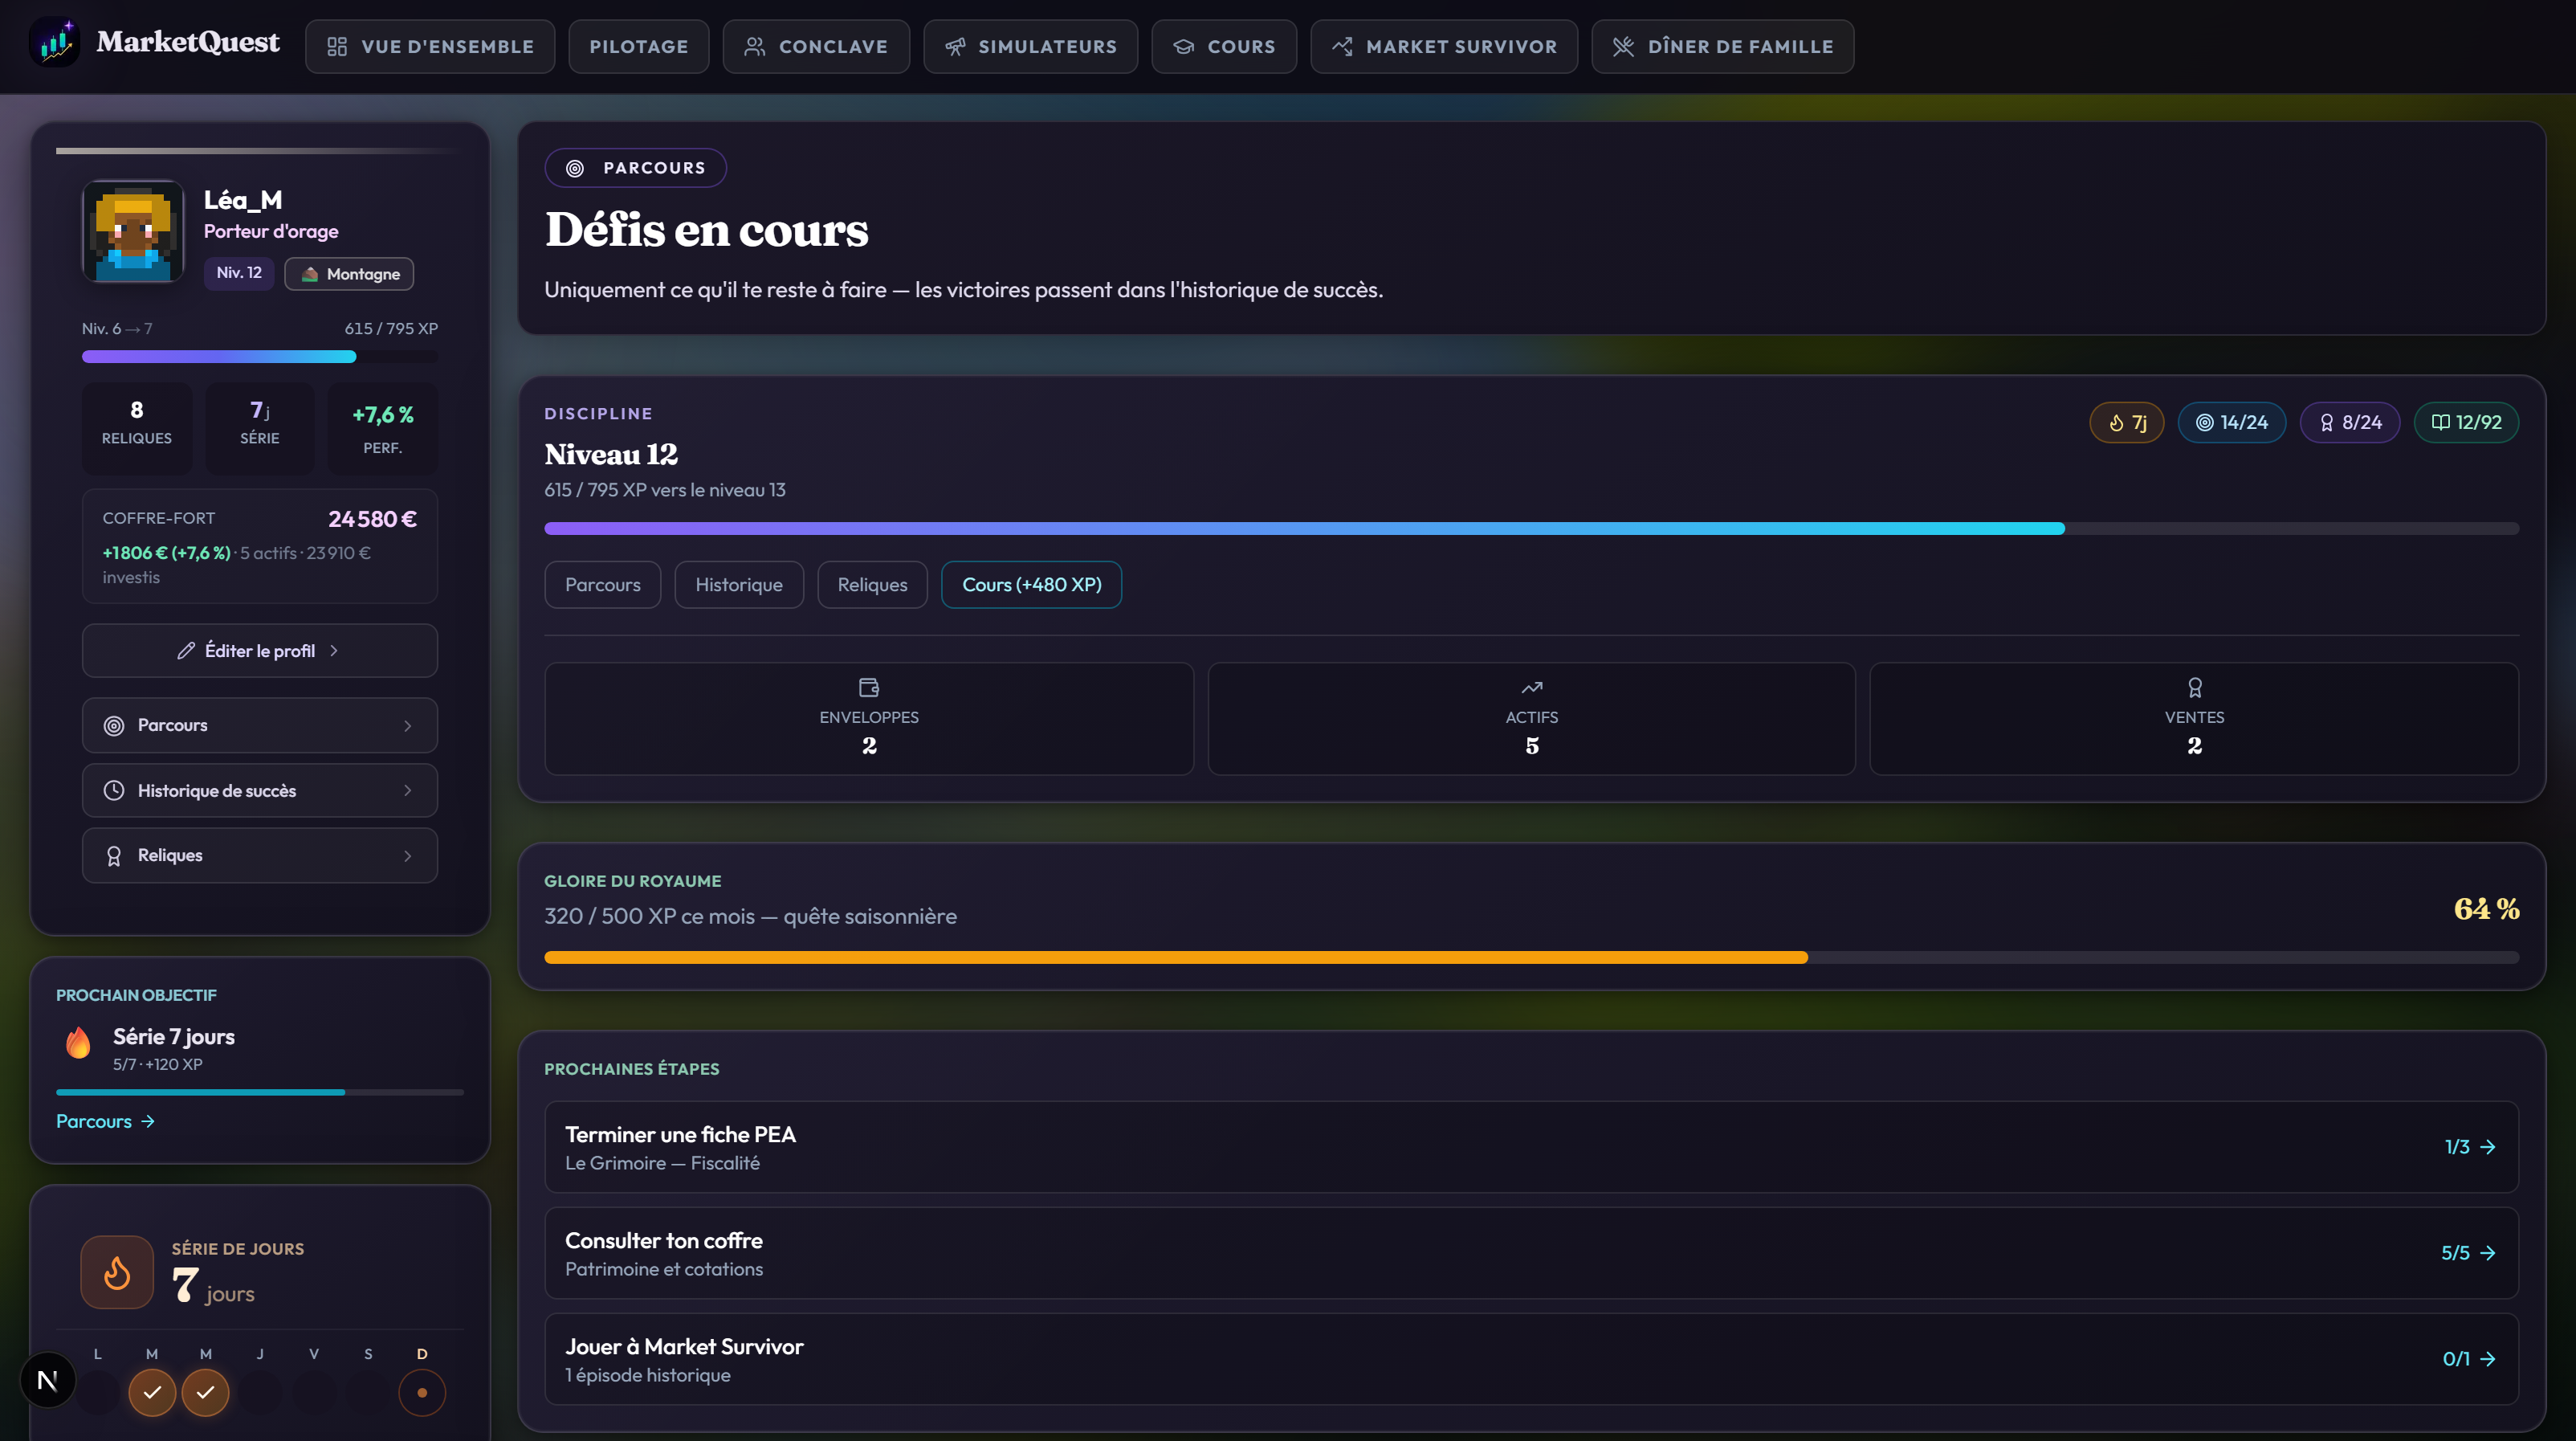Open Market Survivor from top navigation
The width and height of the screenshot is (2576, 1441).
[1444, 46]
